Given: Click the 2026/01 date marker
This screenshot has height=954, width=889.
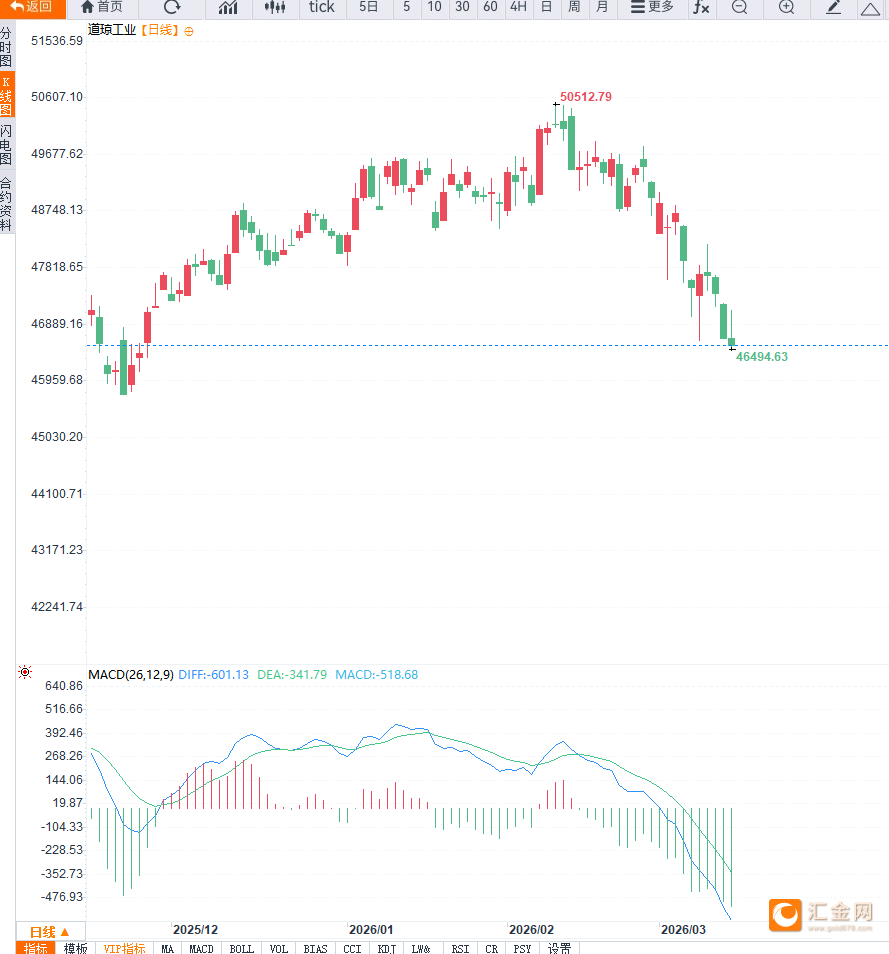Looking at the screenshot, I should (371, 930).
